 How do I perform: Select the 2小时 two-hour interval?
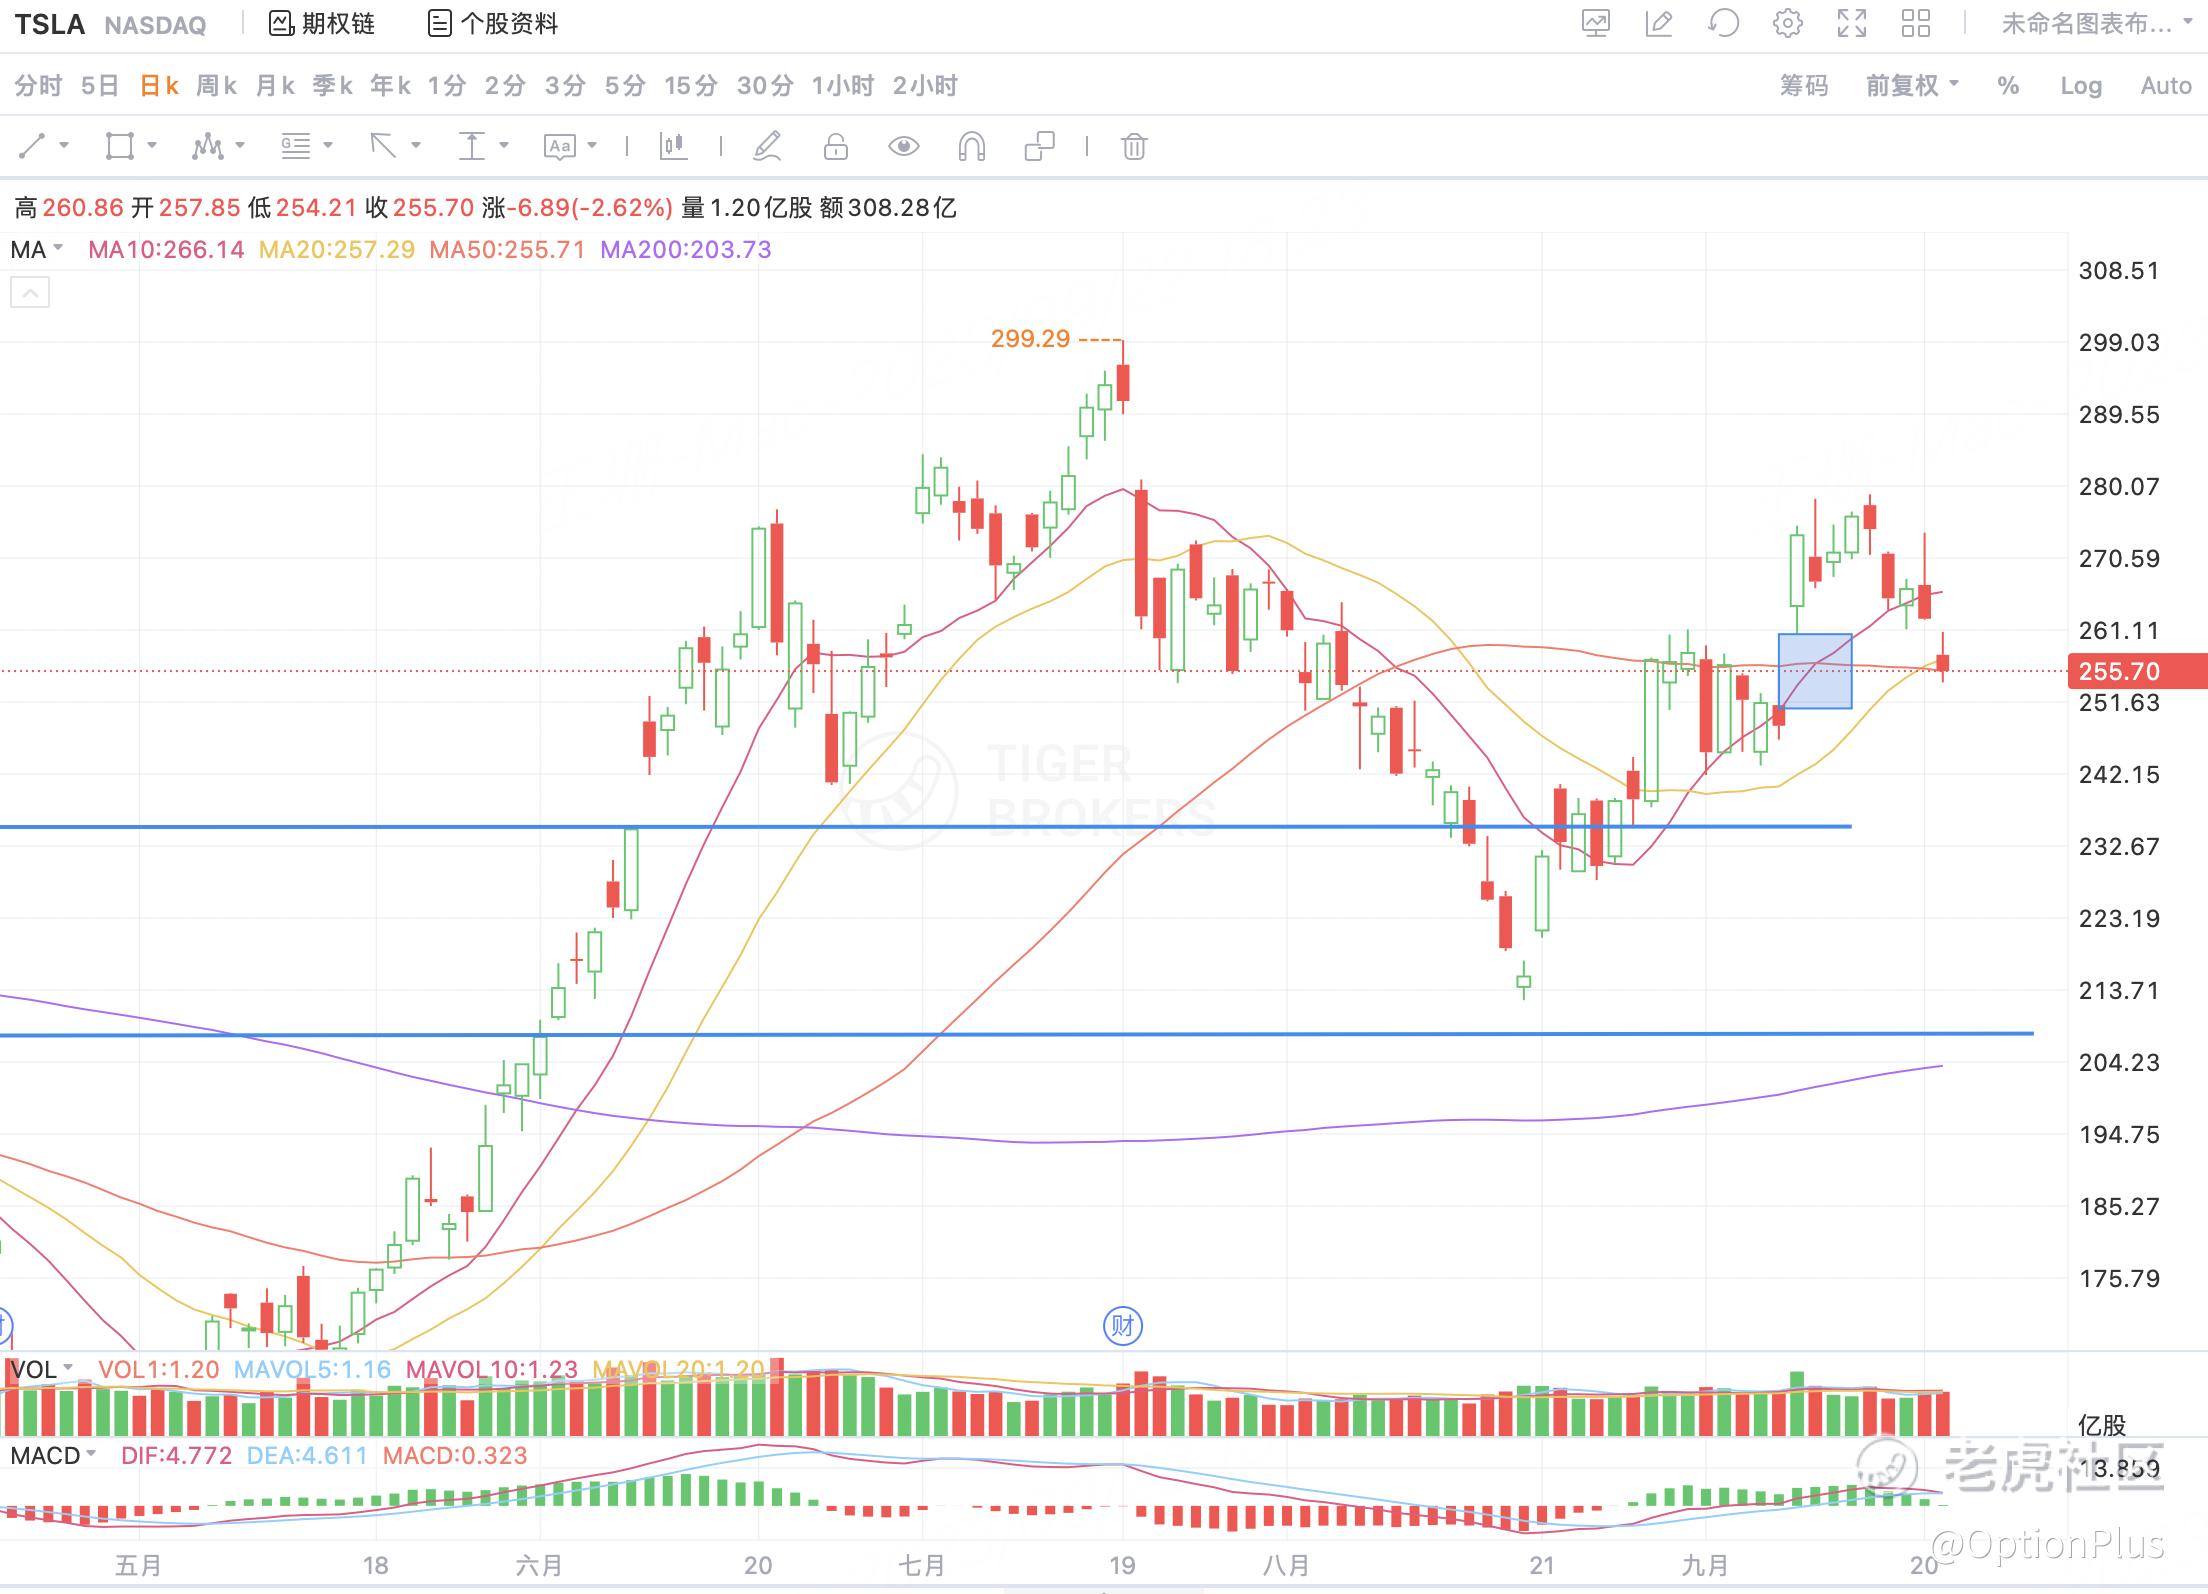tap(926, 86)
